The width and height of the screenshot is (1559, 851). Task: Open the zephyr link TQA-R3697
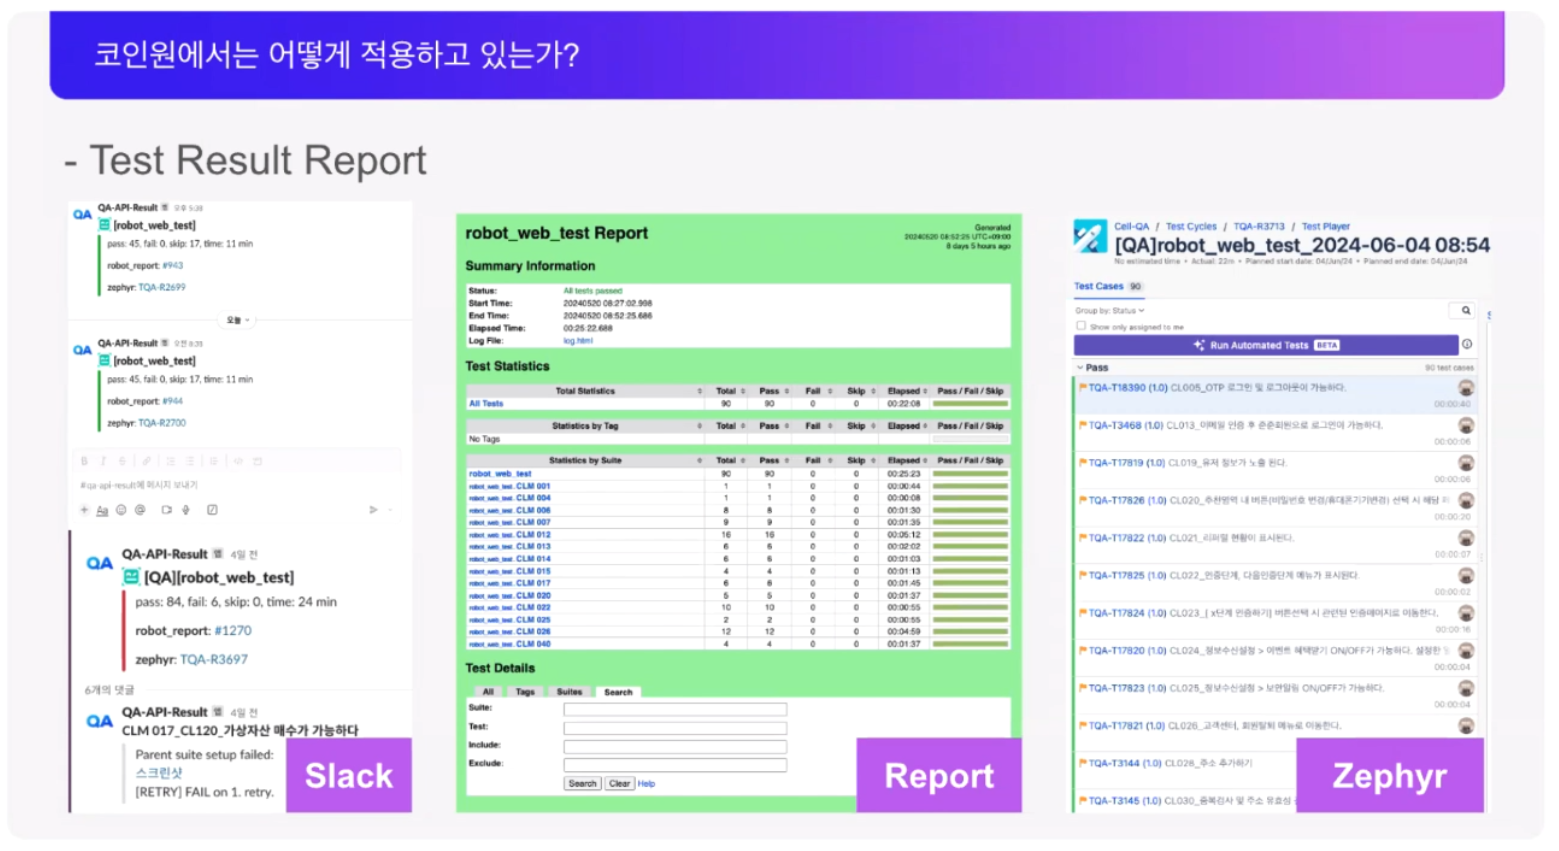(214, 660)
